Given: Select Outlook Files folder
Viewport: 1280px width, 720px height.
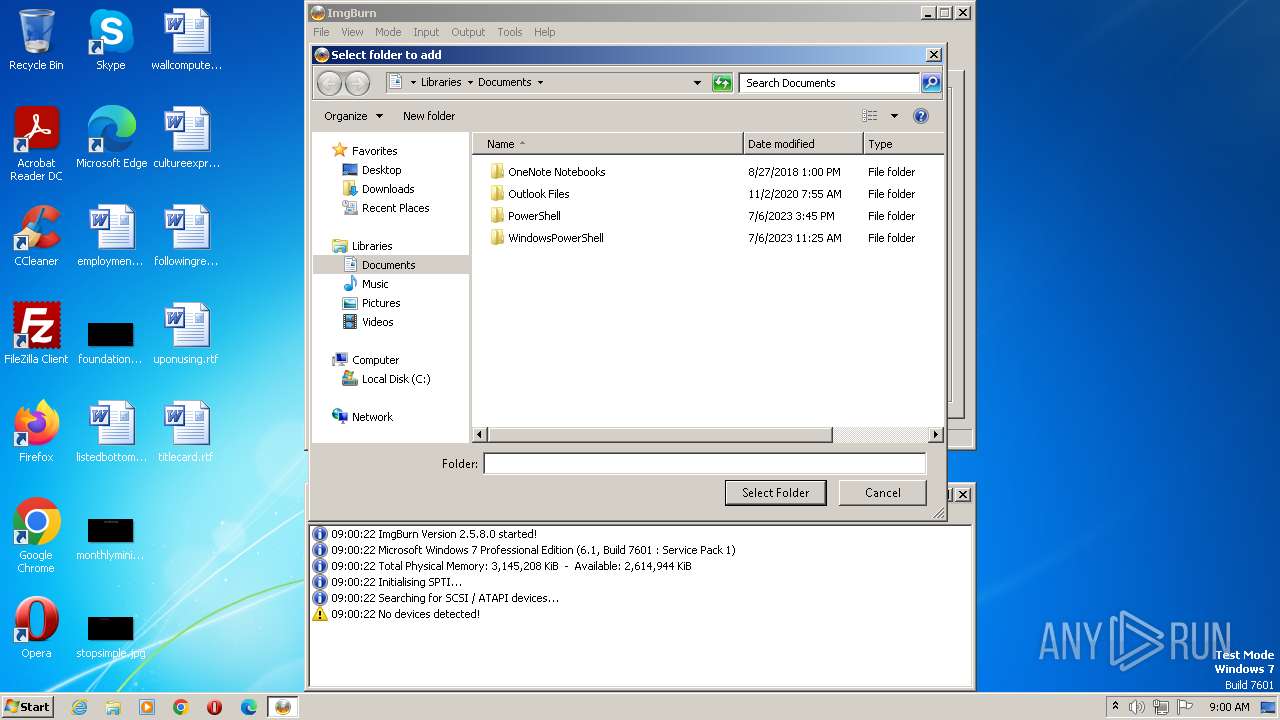Looking at the screenshot, I should point(530,194).
